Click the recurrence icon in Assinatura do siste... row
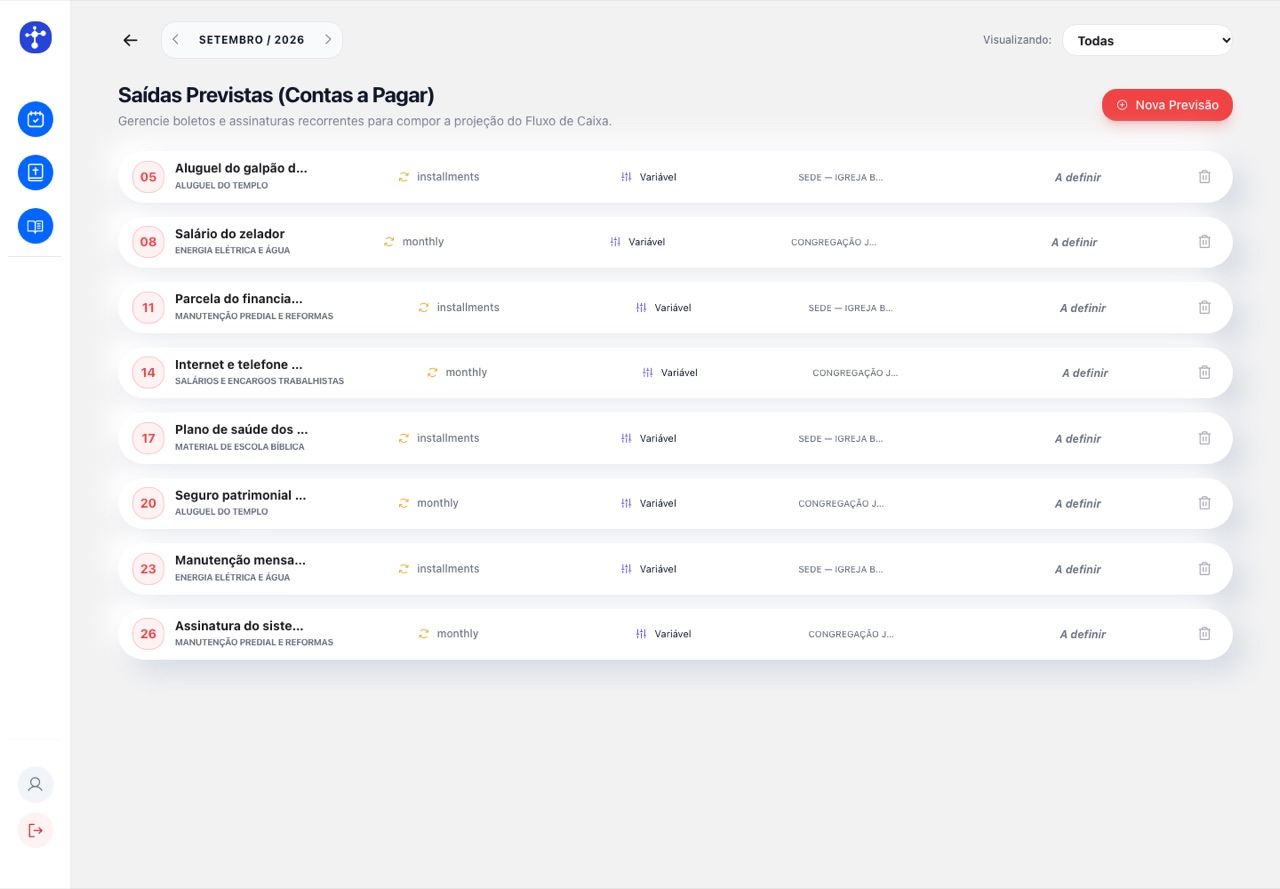Screen dimensions: 1280x889 coord(423,634)
